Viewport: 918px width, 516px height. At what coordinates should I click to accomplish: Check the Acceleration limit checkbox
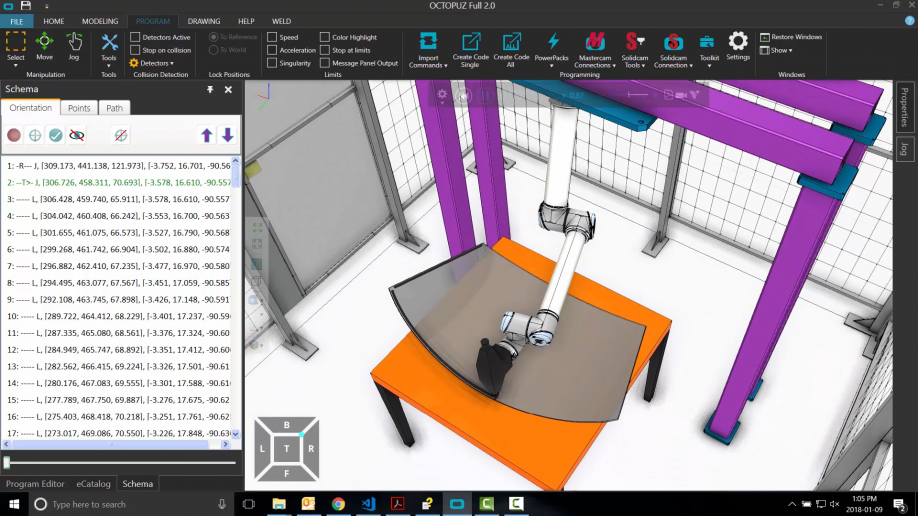[x=272, y=50]
